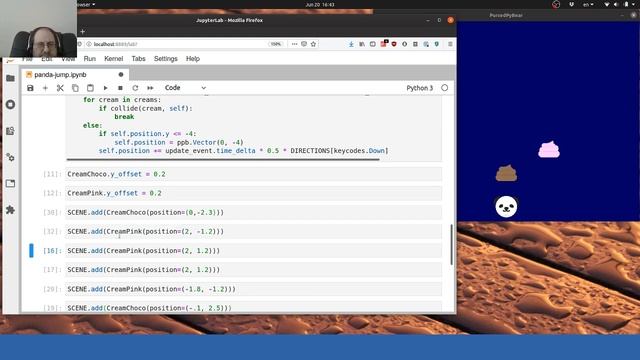Viewport: 640px width, 360px height.
Task: Click the 150% zoom level badge
Action: coord(276,44)
